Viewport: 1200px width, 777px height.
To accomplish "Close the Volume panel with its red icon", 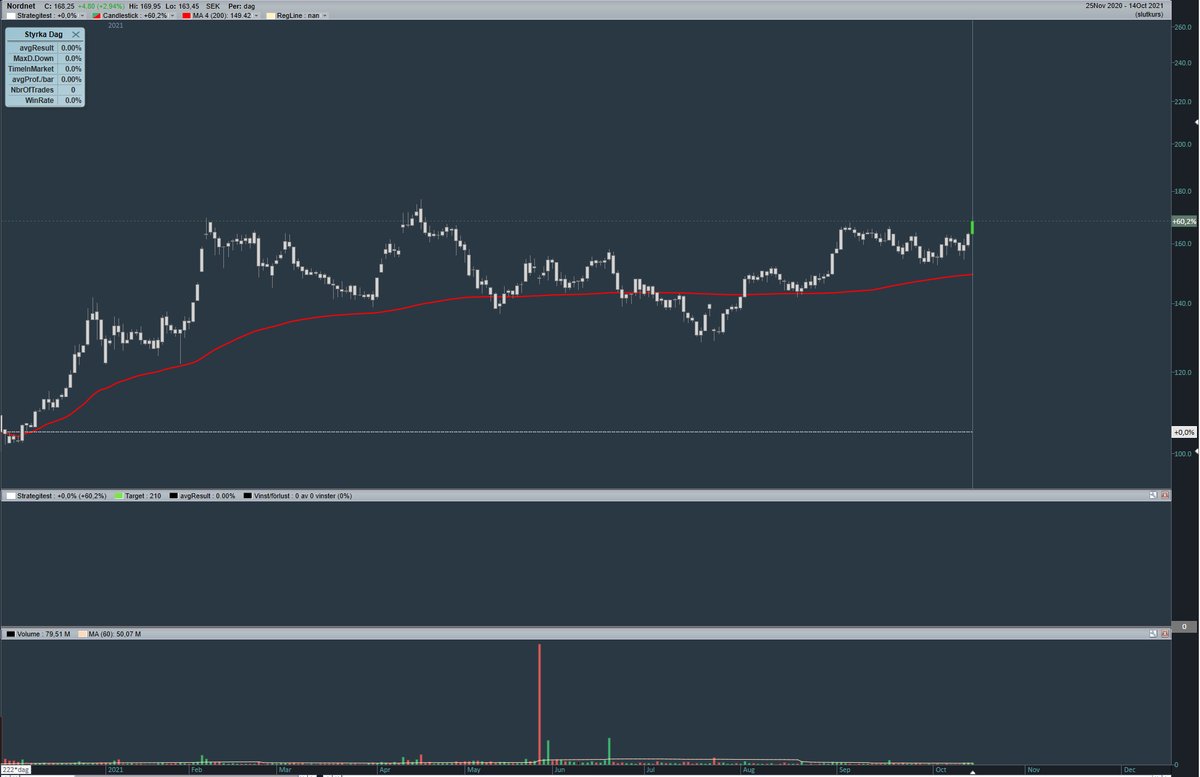I will [x=1164, y=634].
